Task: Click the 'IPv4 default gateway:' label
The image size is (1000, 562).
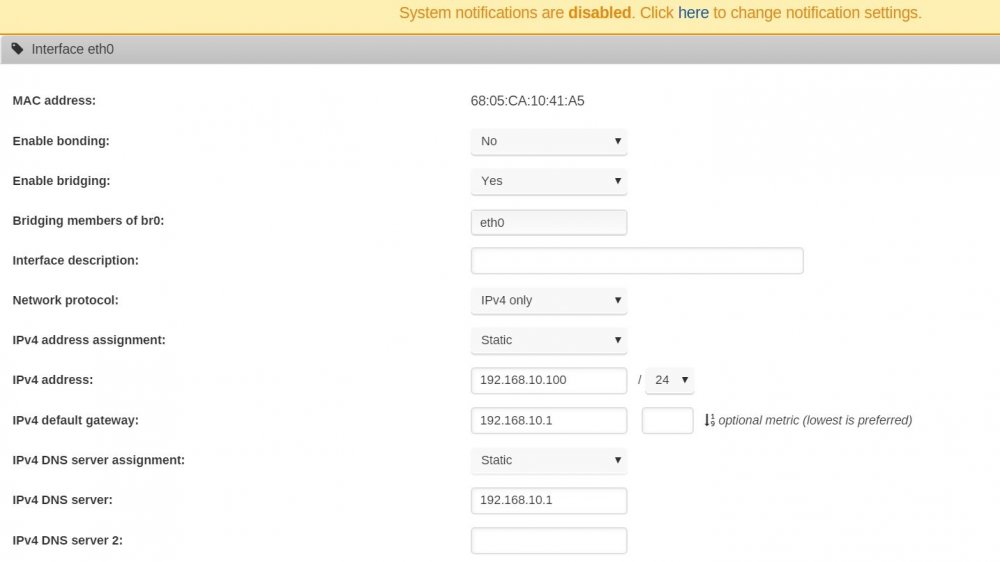Action: pyautogui.click(x=75, y=420)
